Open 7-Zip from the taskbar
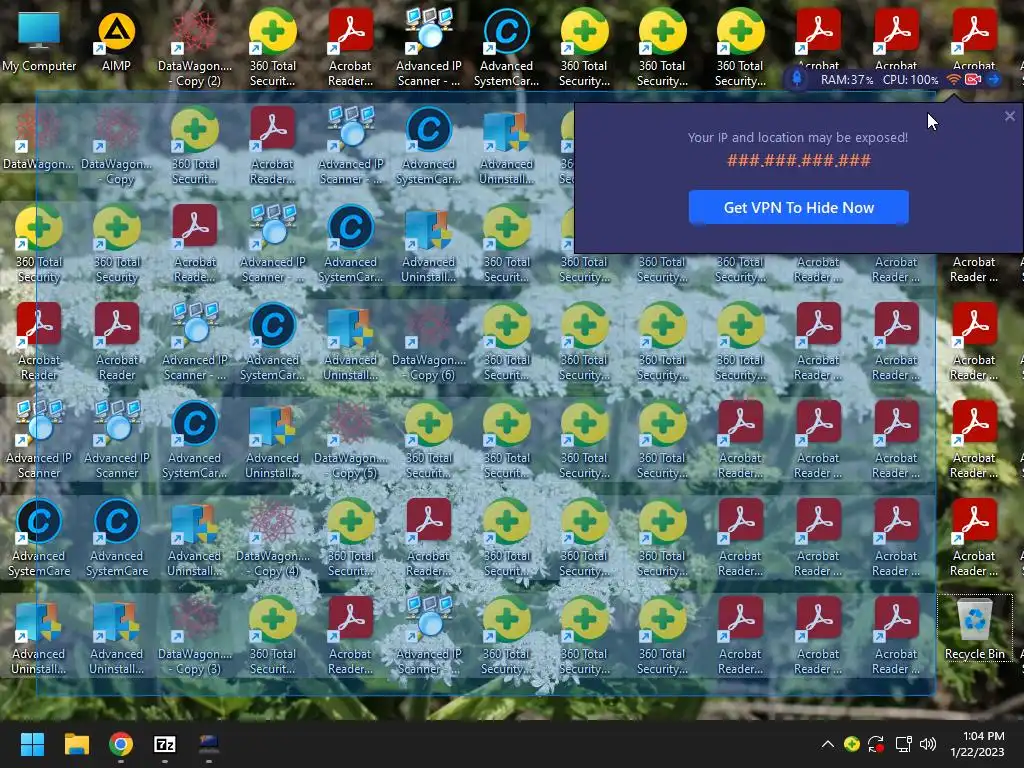The image size is (1024, 768). (x=165, y=744)
